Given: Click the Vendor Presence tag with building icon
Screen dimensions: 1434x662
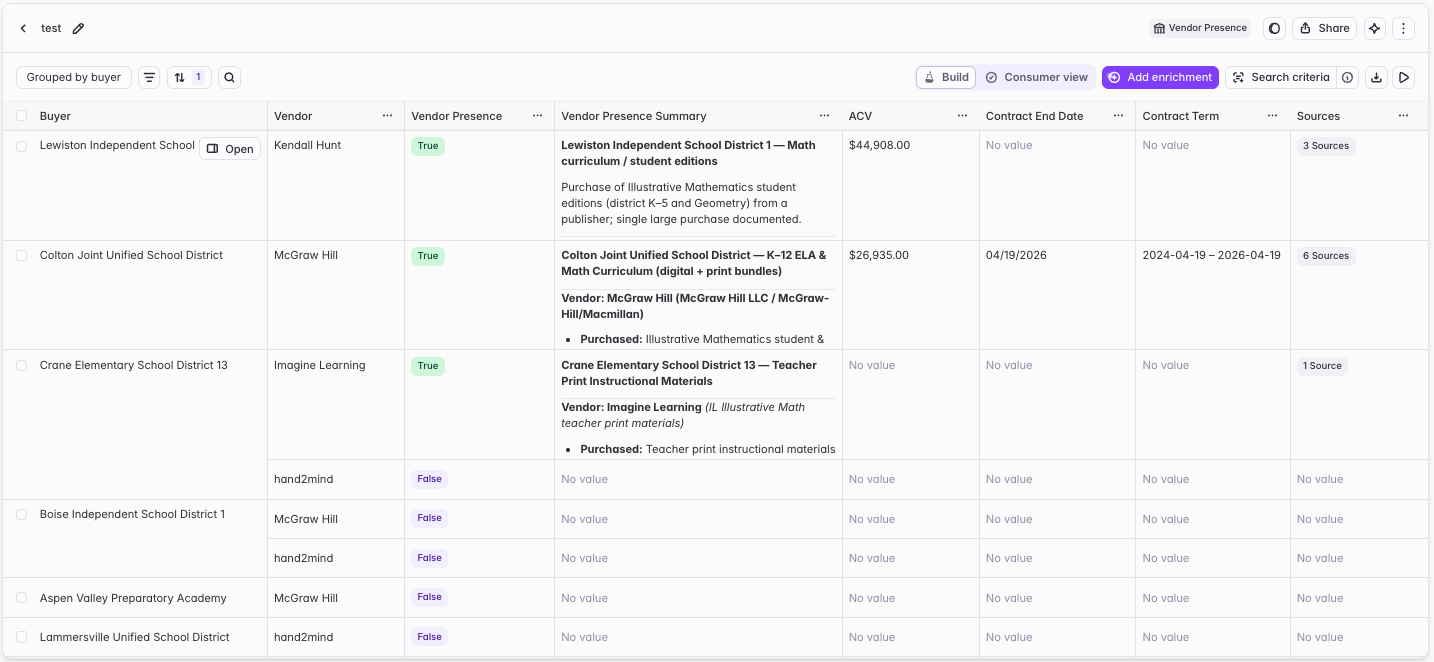Looking at the screenshot, I should (1200, 28).
